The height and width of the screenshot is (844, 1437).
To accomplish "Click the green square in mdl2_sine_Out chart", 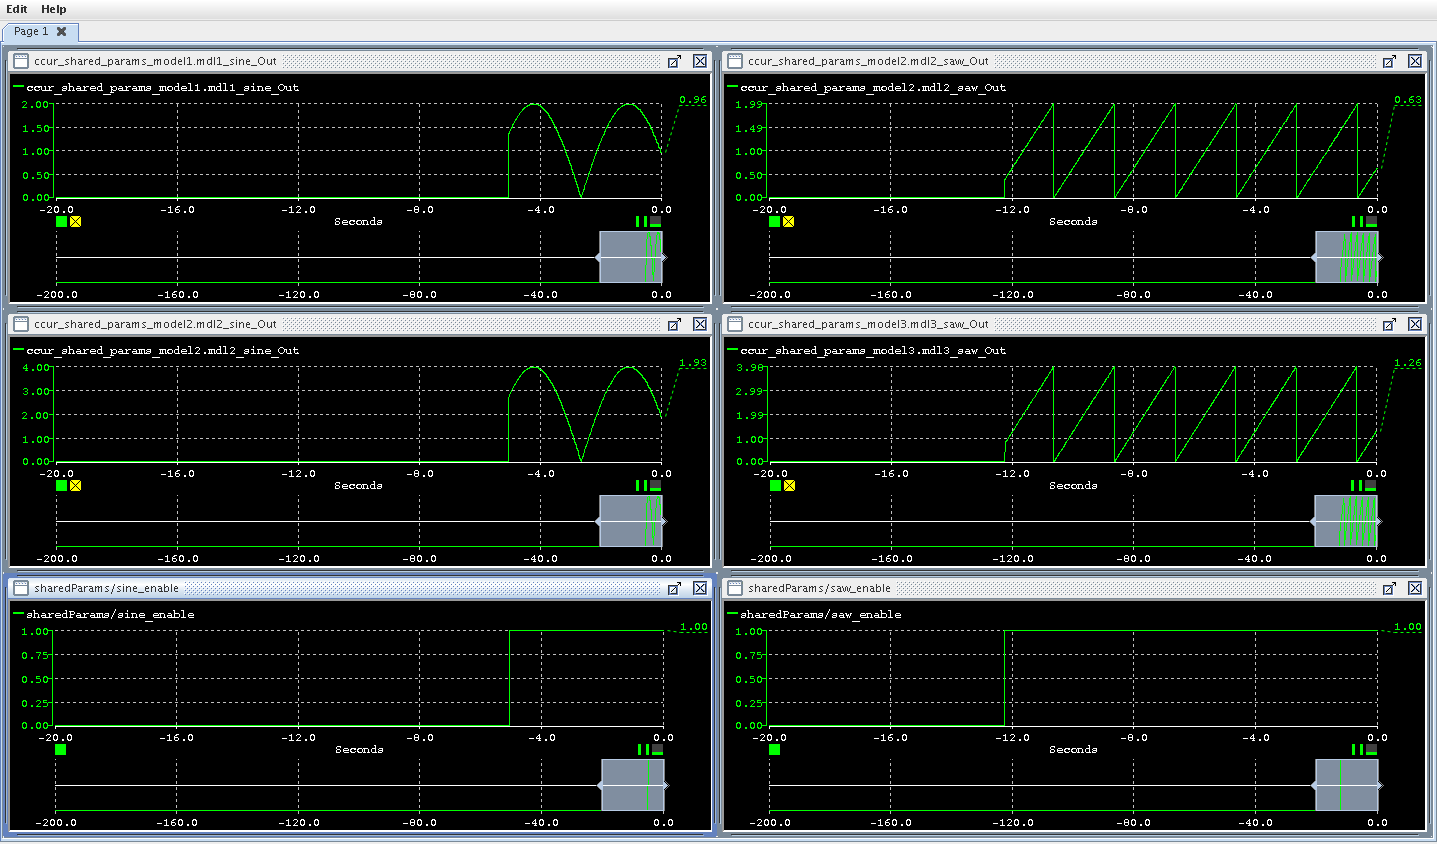I will pos(62,486).
